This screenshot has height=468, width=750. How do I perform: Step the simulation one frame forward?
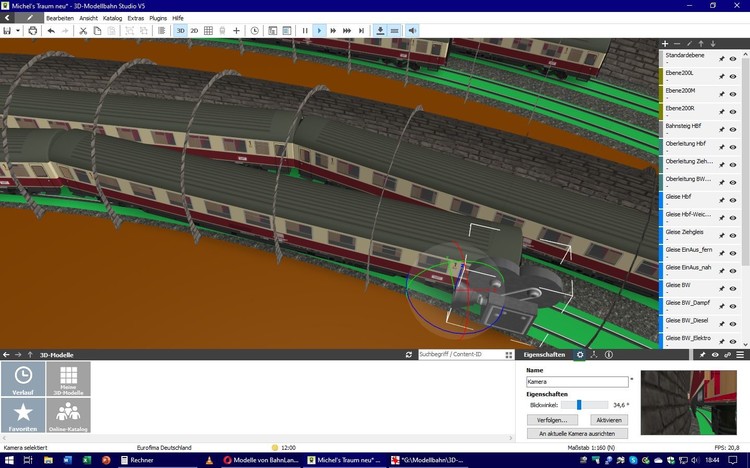click(362, 31)
